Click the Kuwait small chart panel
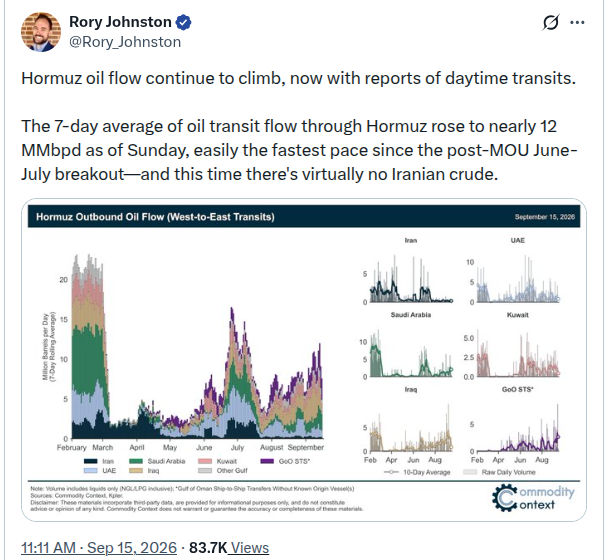Image resolution: width=611 pixels, height=560 pixels. coord(517,346)
